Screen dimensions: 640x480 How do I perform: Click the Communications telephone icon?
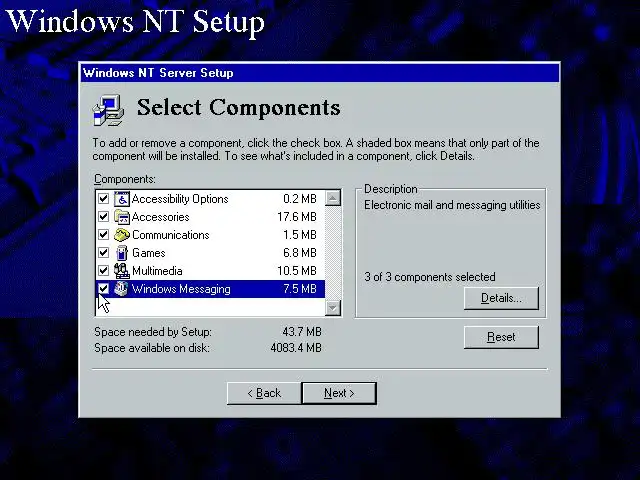pyautogui.click(x=122, y=235)
